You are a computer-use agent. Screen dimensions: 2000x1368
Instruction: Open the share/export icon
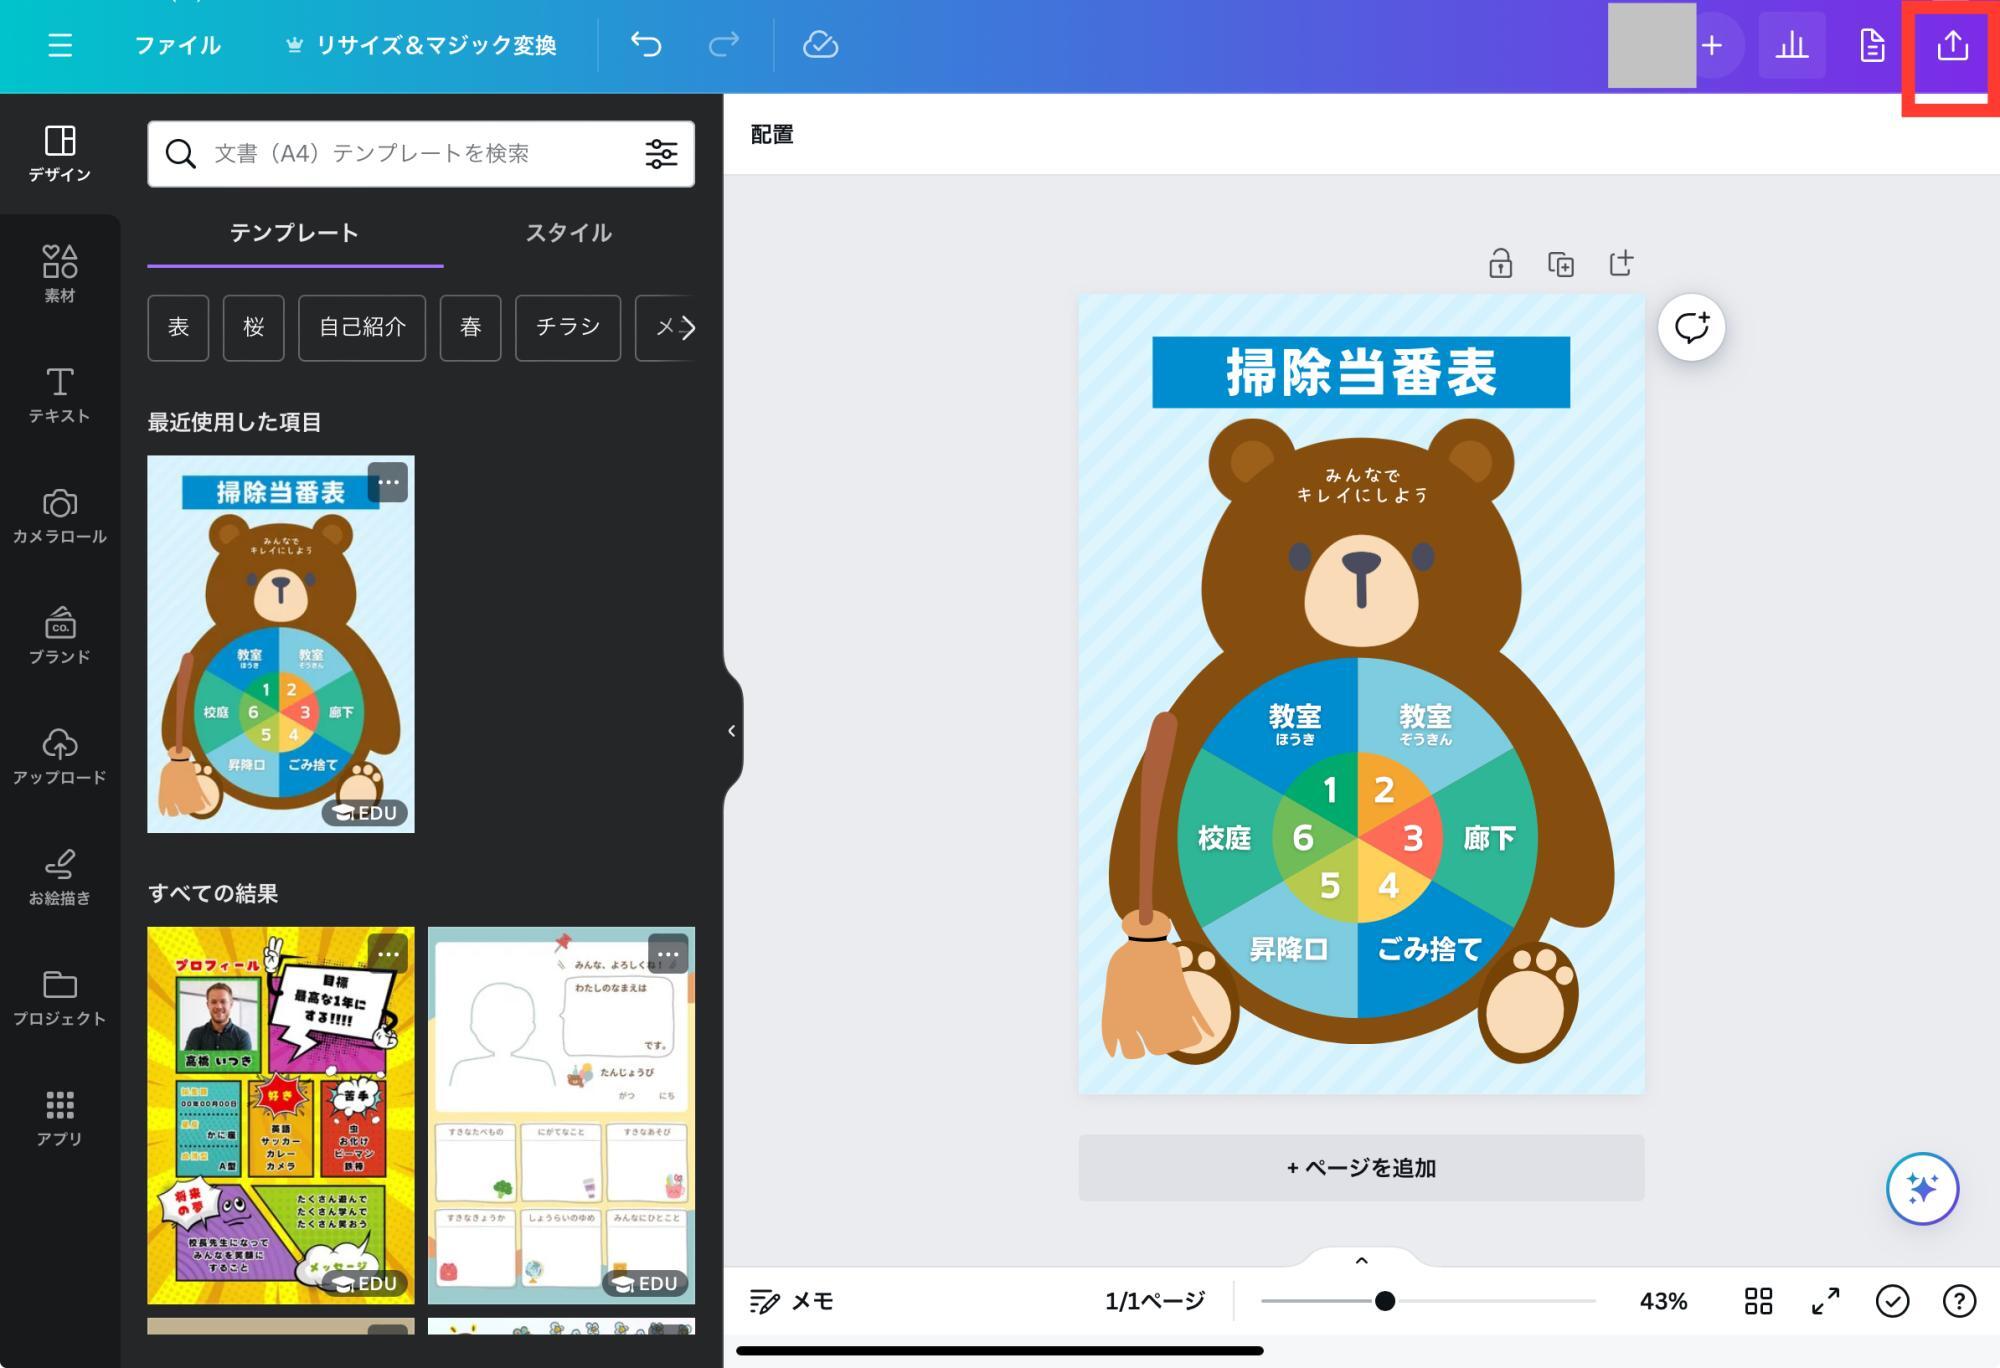pos(1951,45)
